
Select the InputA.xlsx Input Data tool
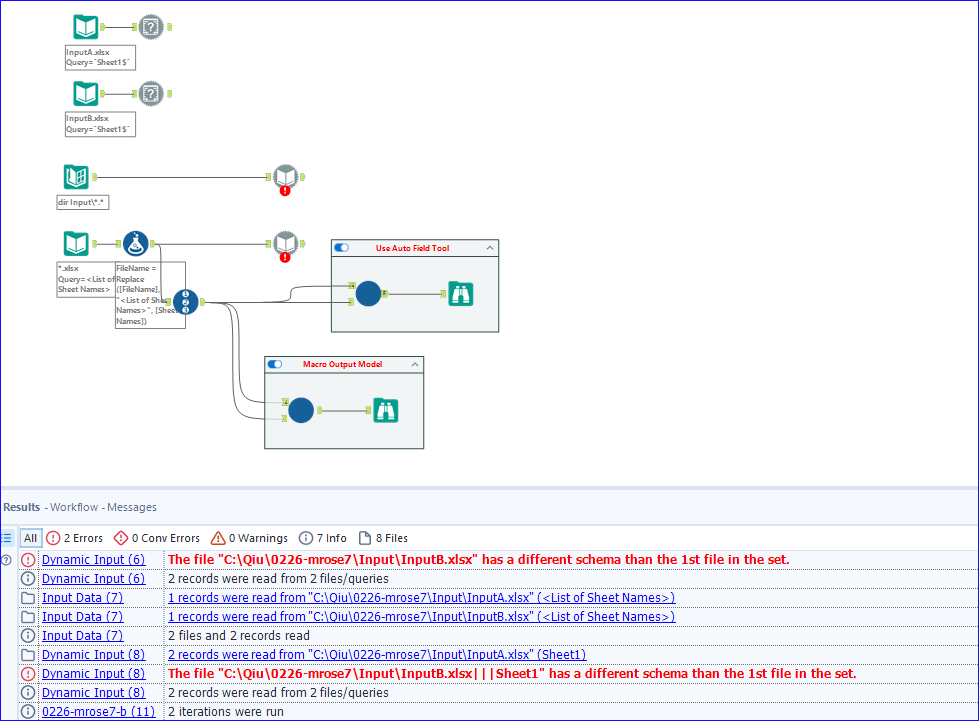pyautogui.click(x=84, y=27)
